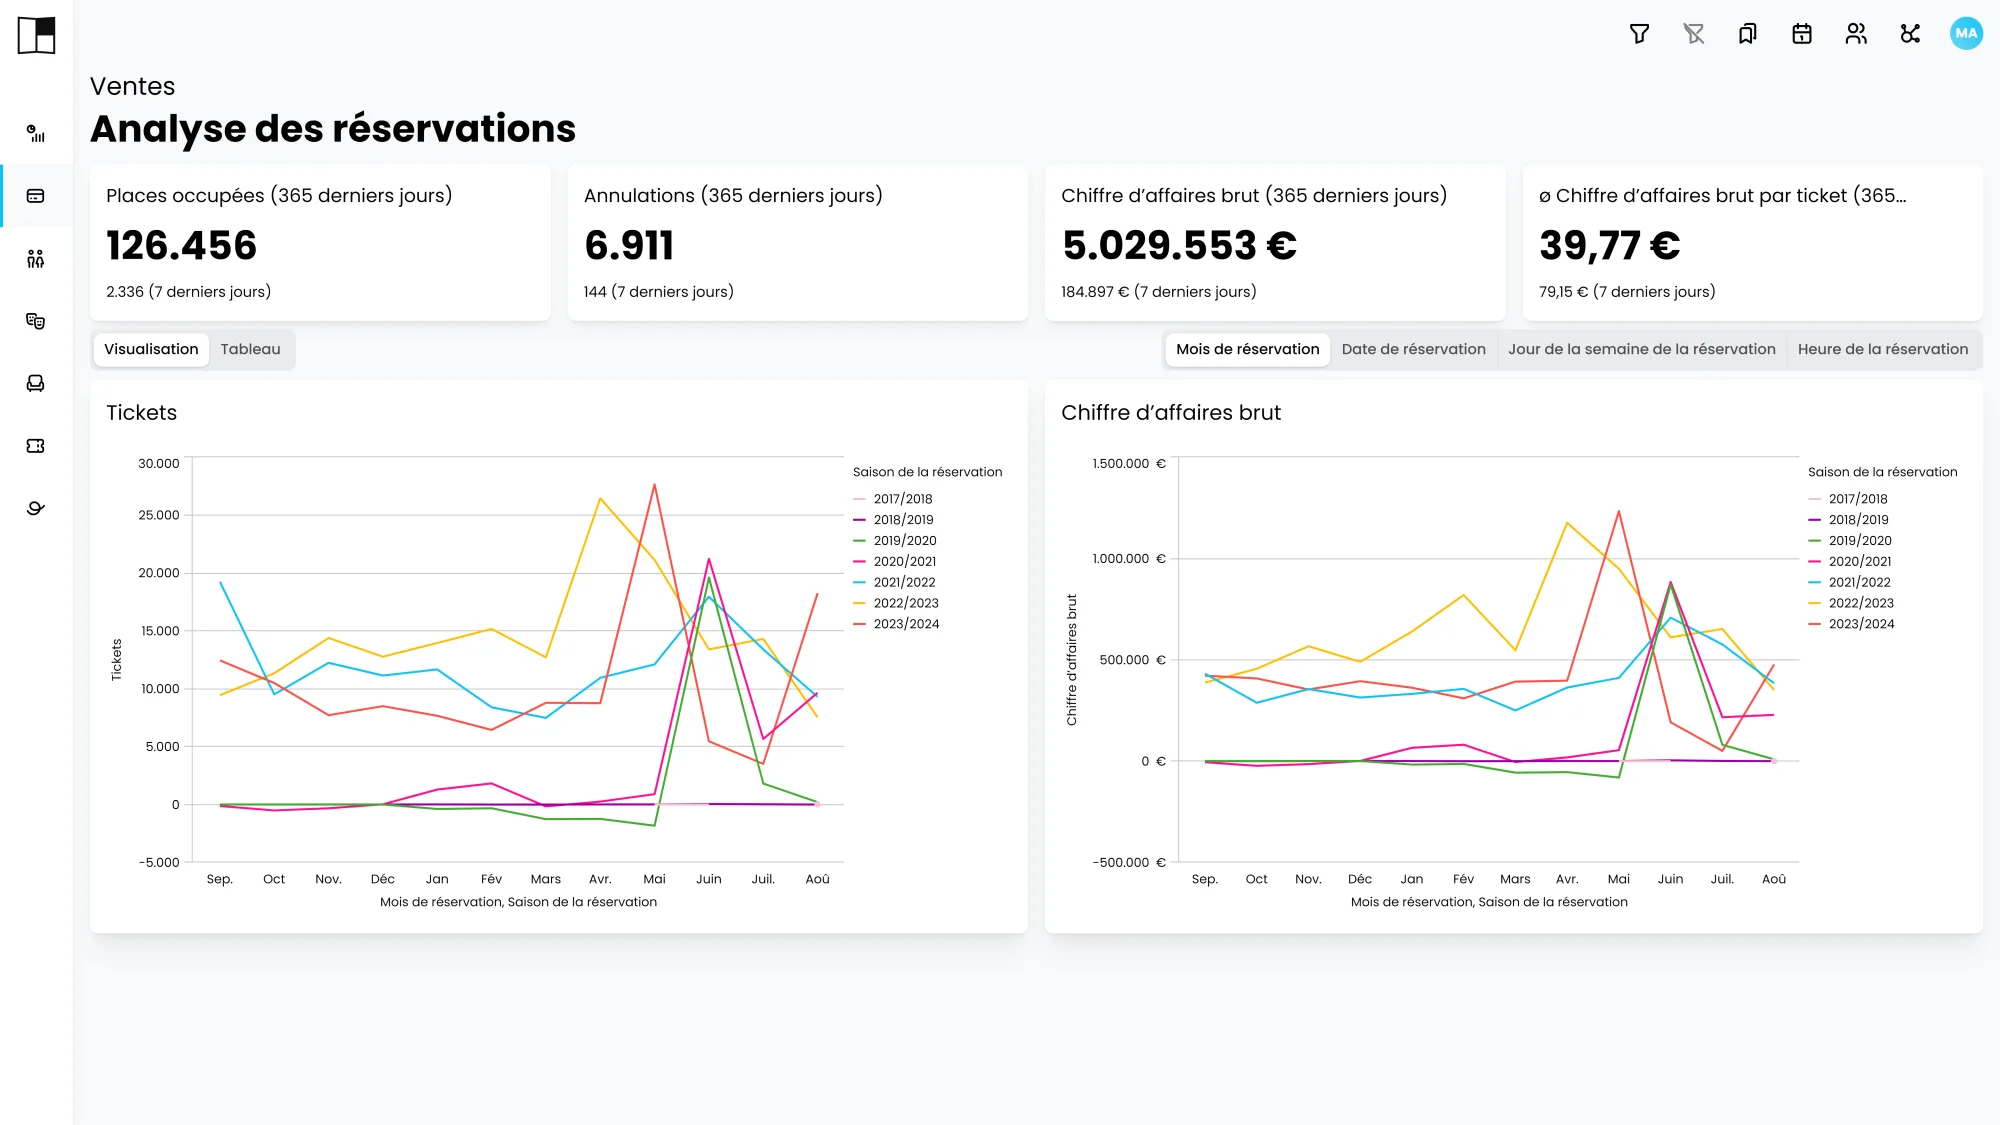Click the Mai peak of the revenue chart
The height and width of the screenshot is (1125, 2000).
pyautogui.click(x=1618, y=512)
